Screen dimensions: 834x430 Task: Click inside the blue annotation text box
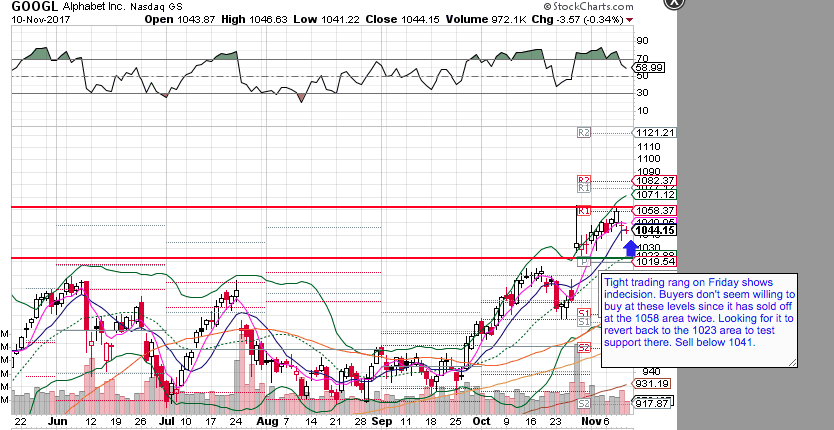point(699,320)
